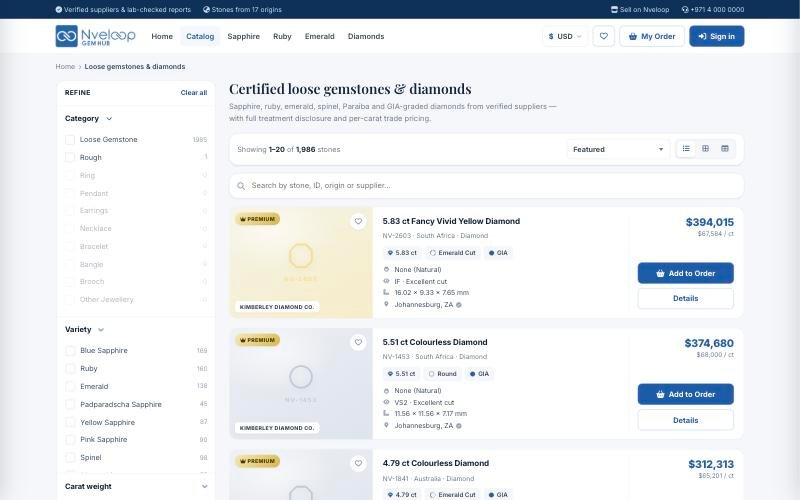Enable Yellow Sapphire filter

(x=70, y=422)
